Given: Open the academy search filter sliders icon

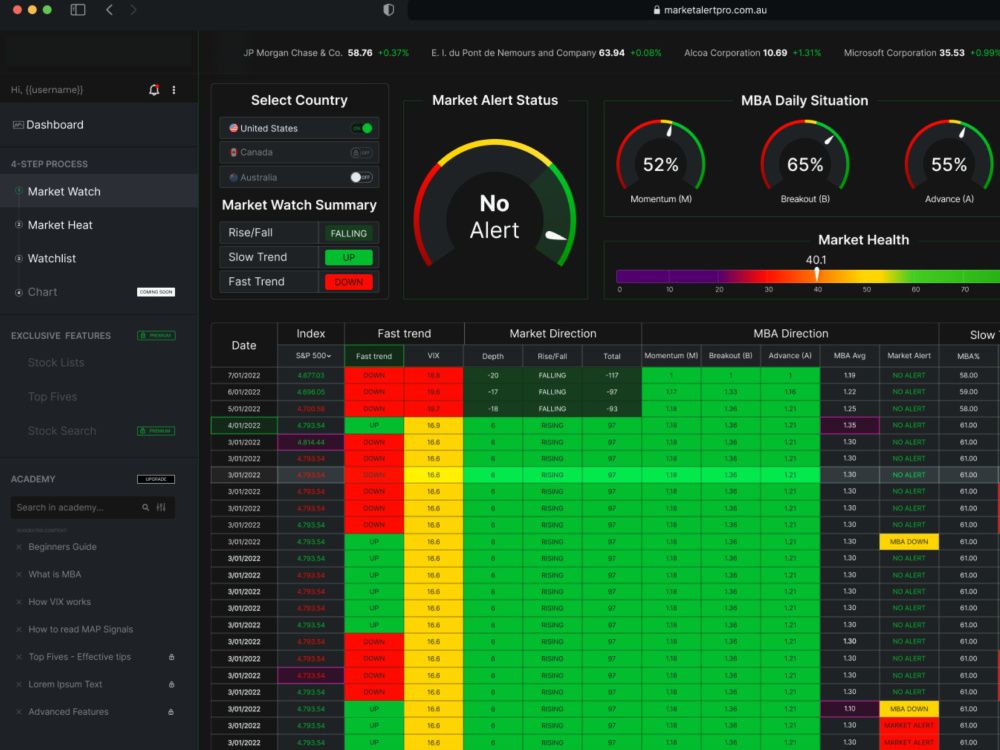Looking at the screenshot, I should [161, 508].
